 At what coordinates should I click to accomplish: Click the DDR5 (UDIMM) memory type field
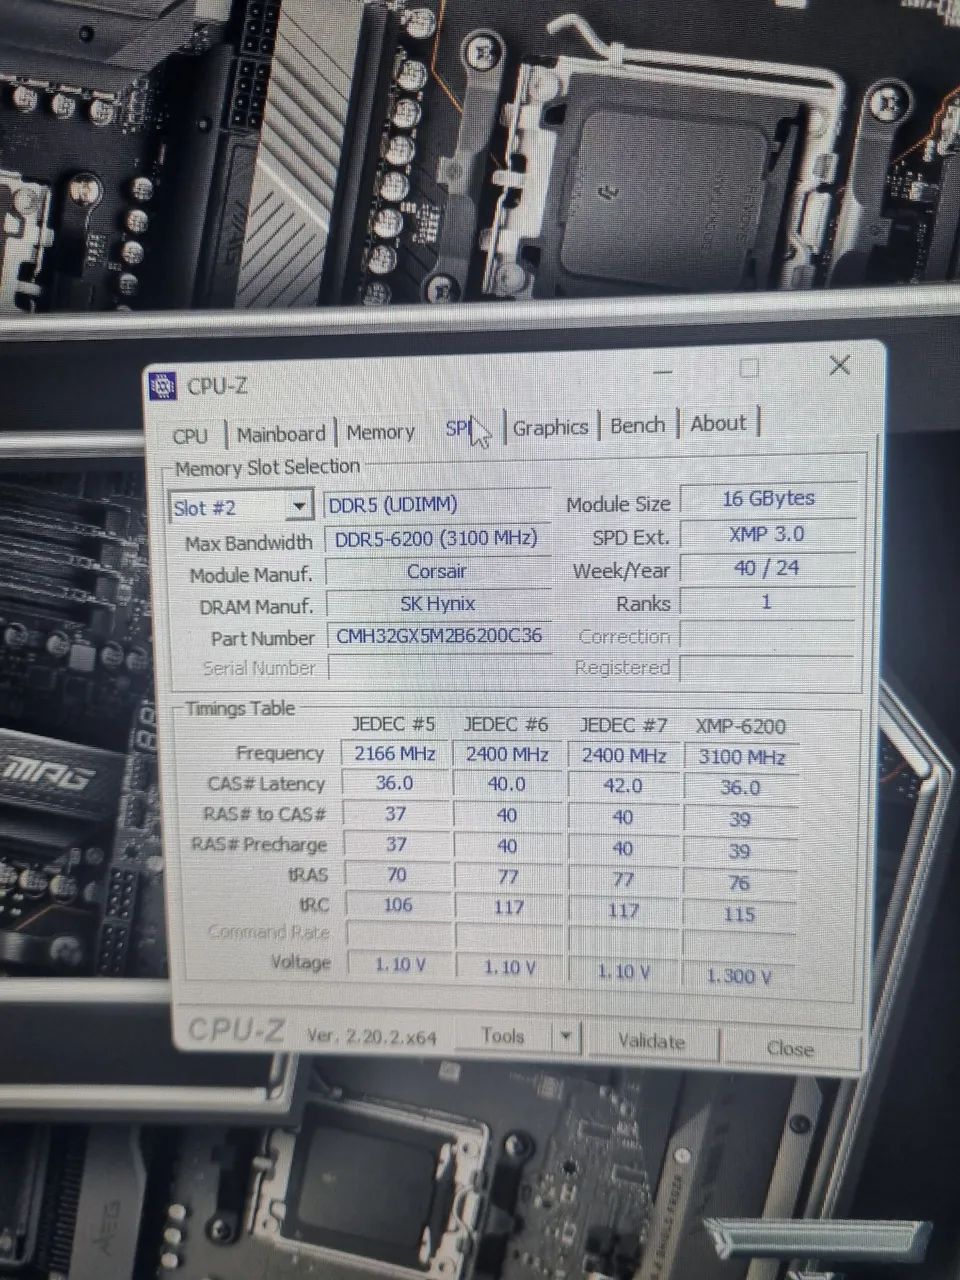(x=437, y=505)
